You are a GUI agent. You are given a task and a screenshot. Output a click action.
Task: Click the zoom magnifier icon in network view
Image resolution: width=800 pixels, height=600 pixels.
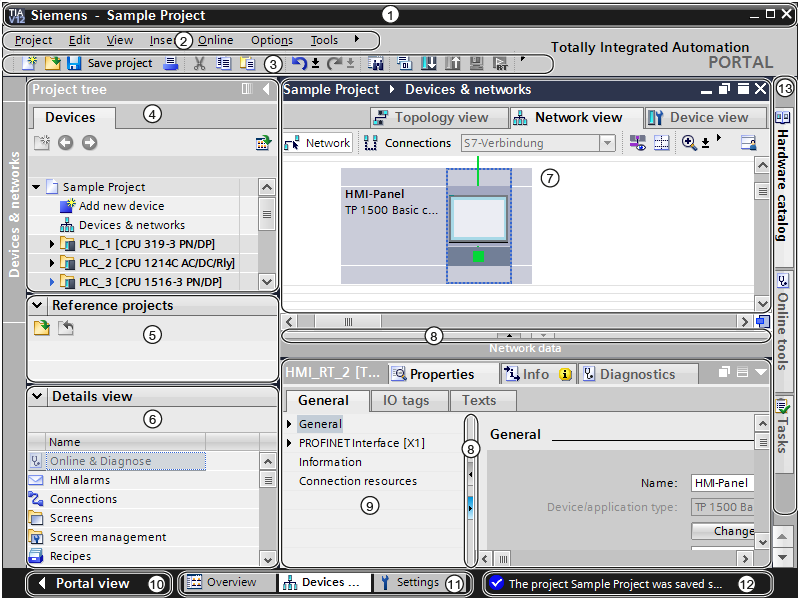(689, 143)
